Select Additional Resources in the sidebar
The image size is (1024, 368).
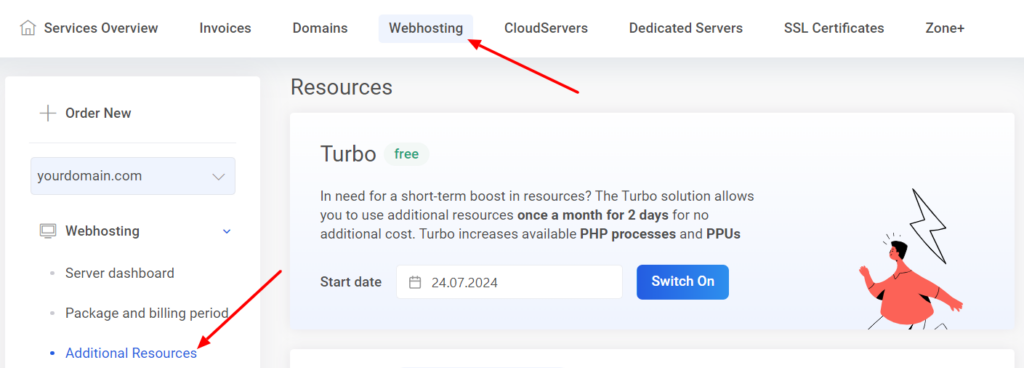(131, 353)
